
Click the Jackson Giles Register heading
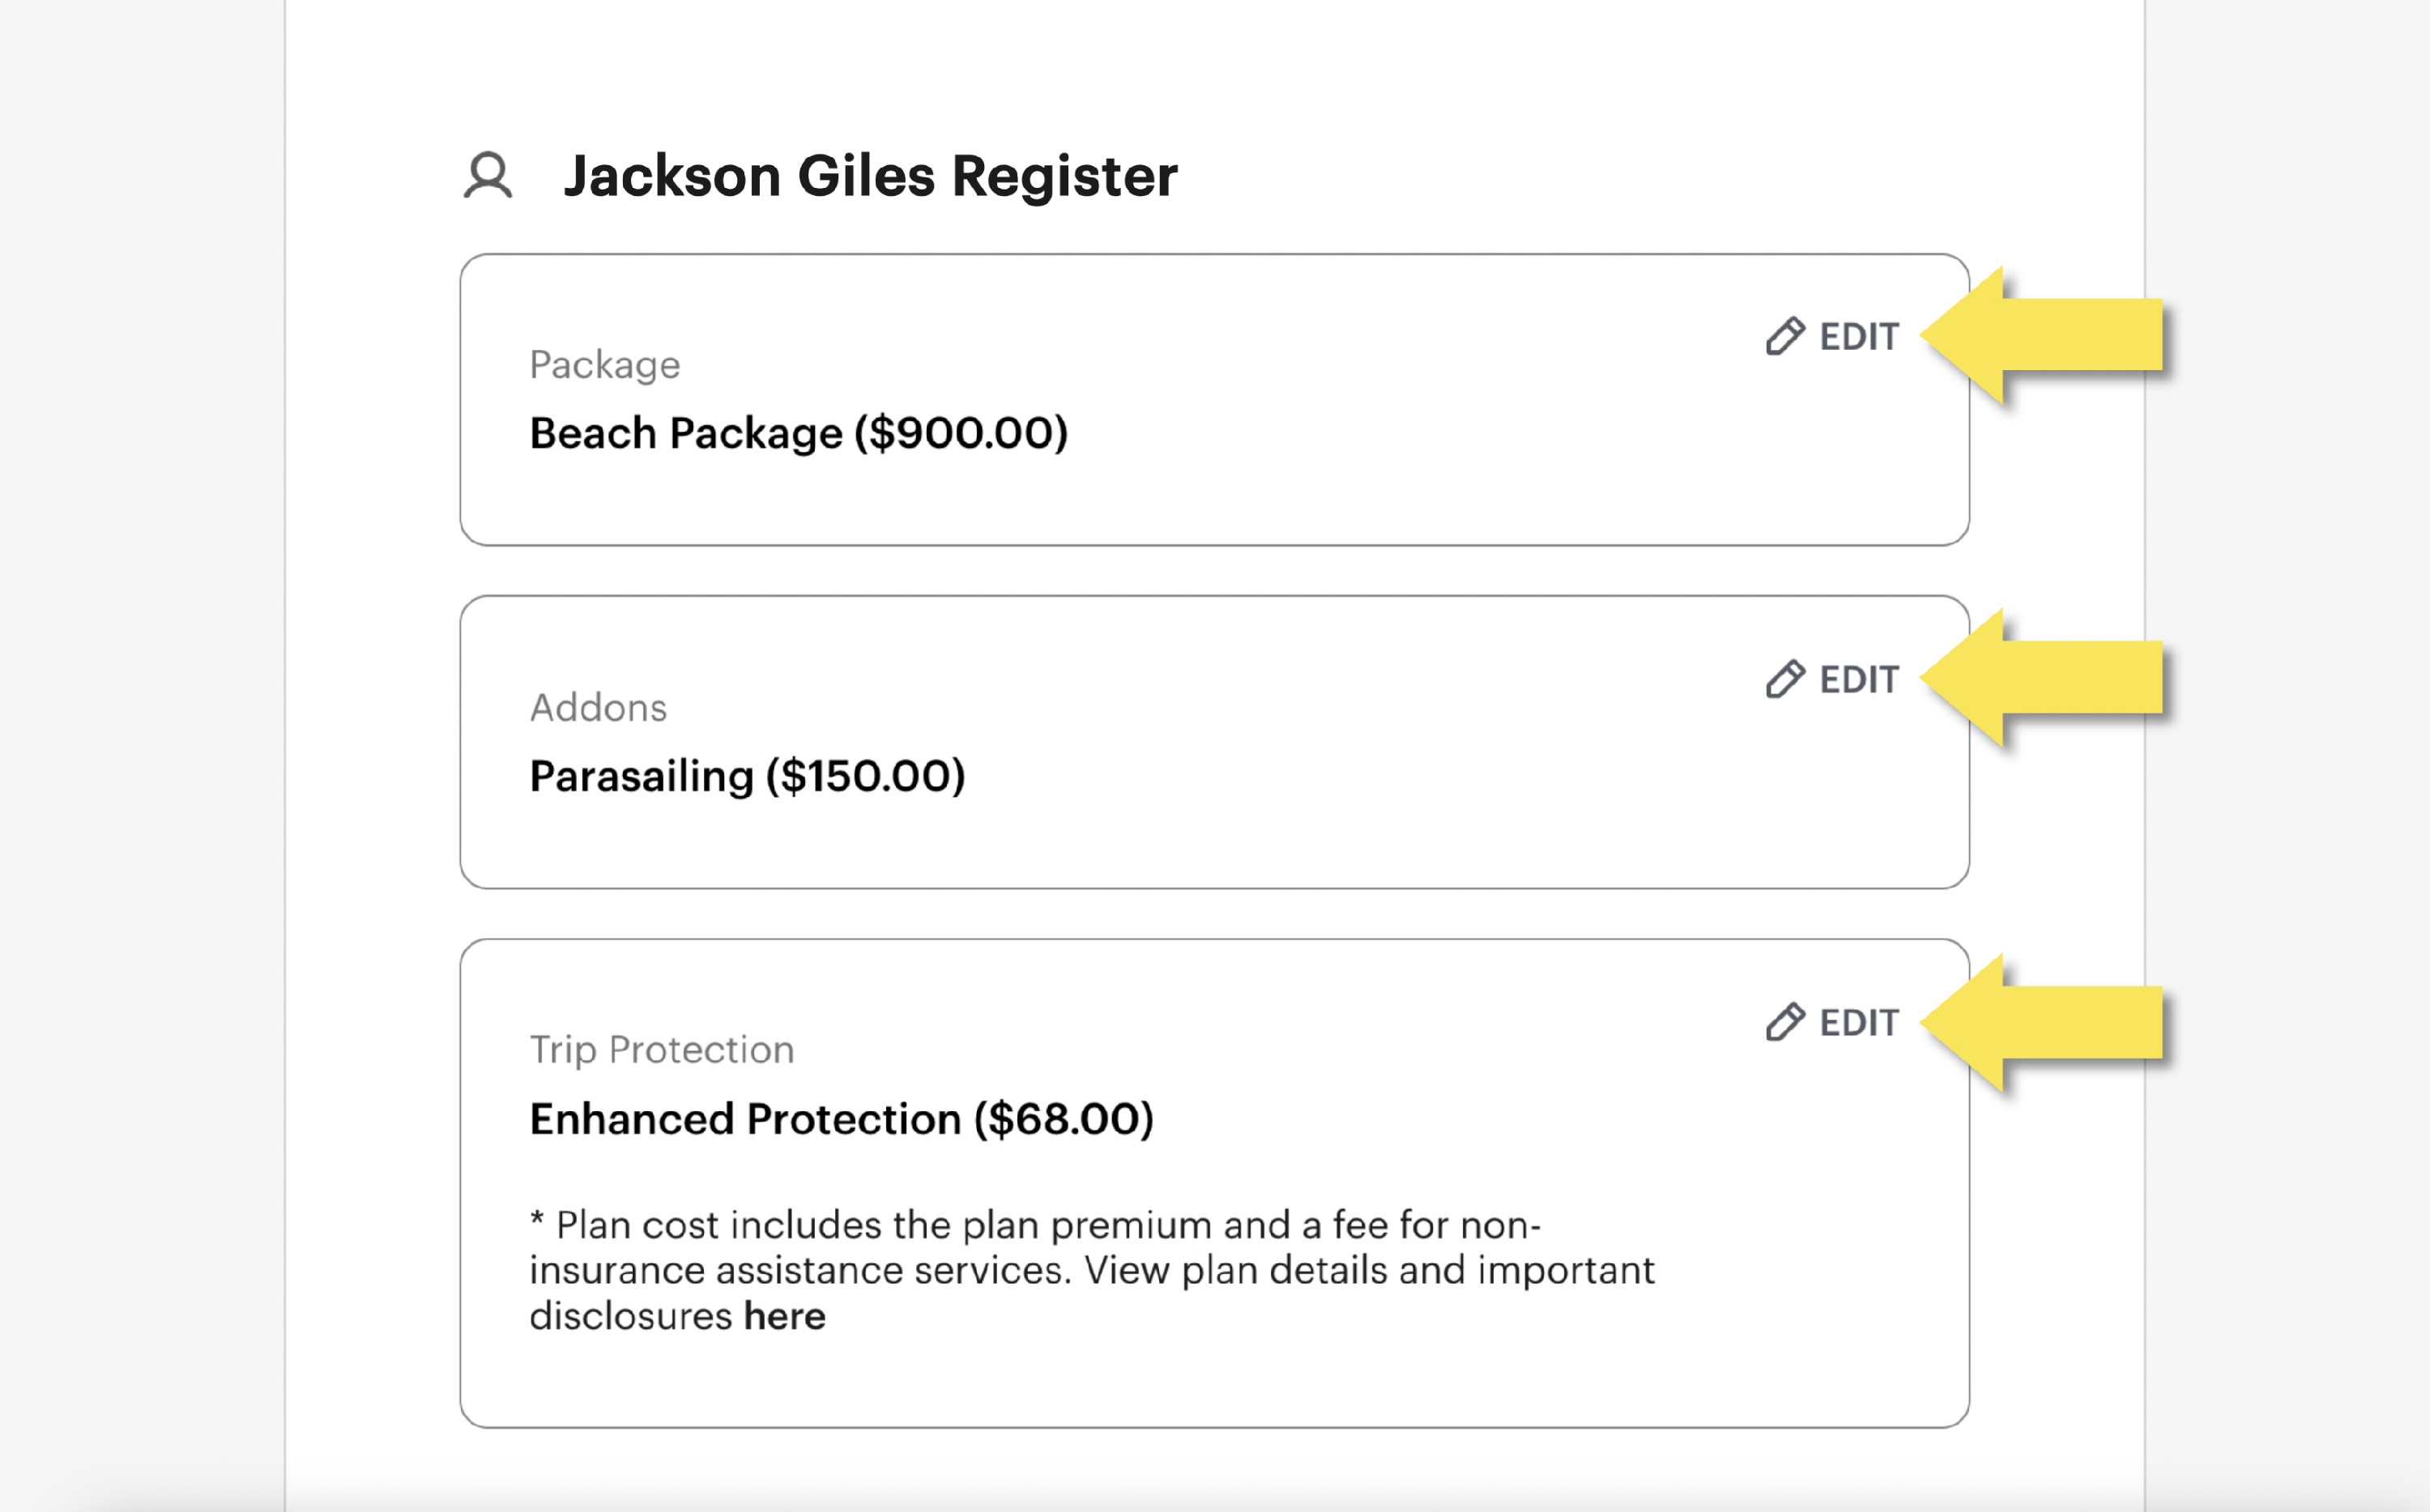coord(870,176)
